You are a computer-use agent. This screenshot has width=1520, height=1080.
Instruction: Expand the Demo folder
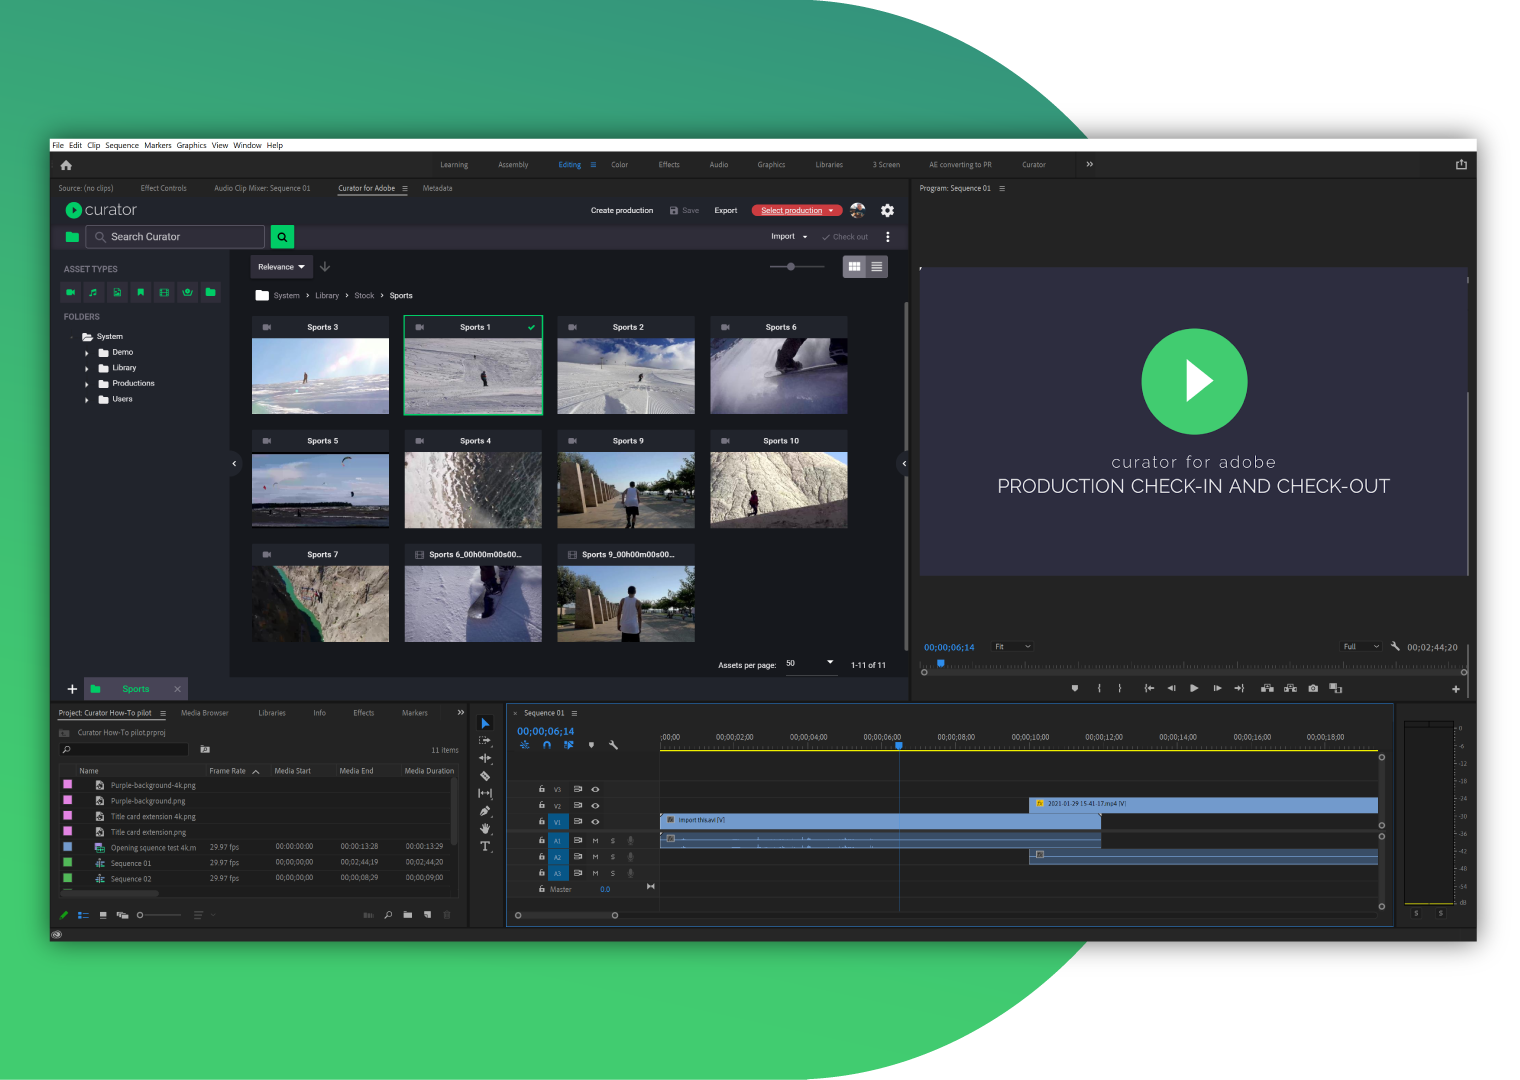87,353
